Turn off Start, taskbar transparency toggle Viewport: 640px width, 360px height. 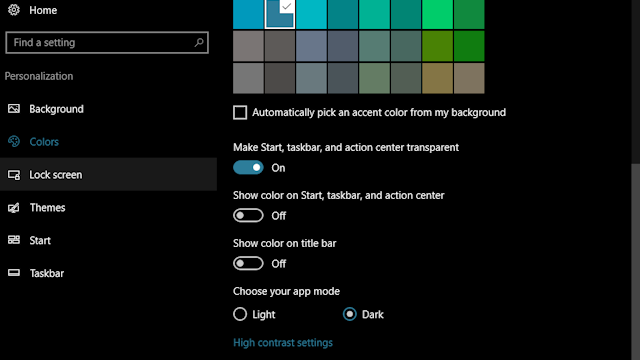click(x=248, y=167)
